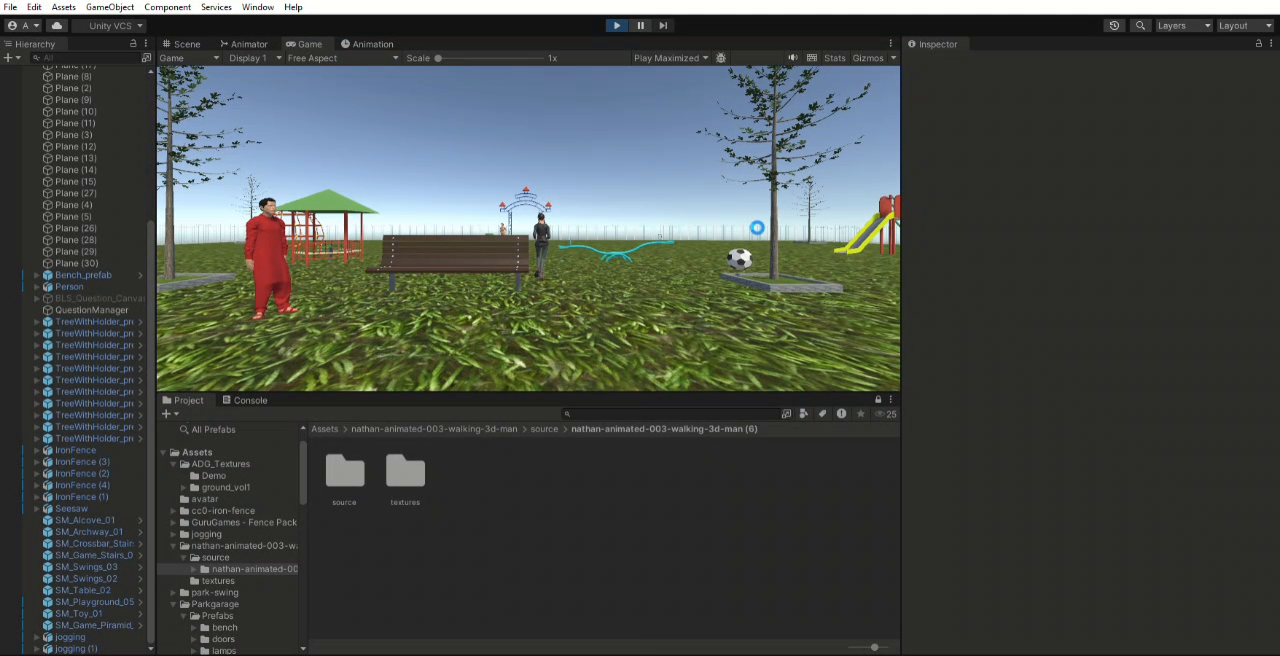Click the global search magnifier icon
Screen dimensions: 1280x656
[x=1140, y=26]
